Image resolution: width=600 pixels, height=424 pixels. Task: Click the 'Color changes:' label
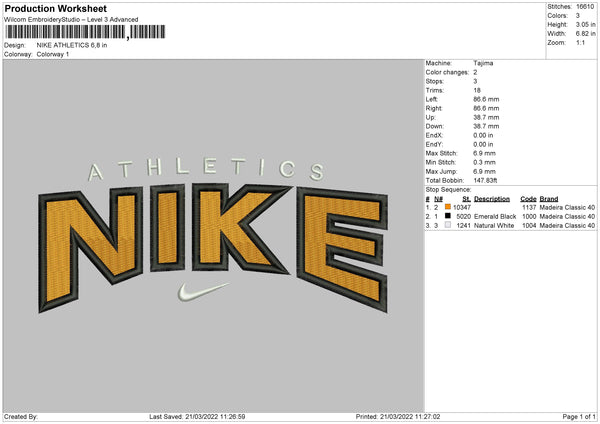click(447, 72)
